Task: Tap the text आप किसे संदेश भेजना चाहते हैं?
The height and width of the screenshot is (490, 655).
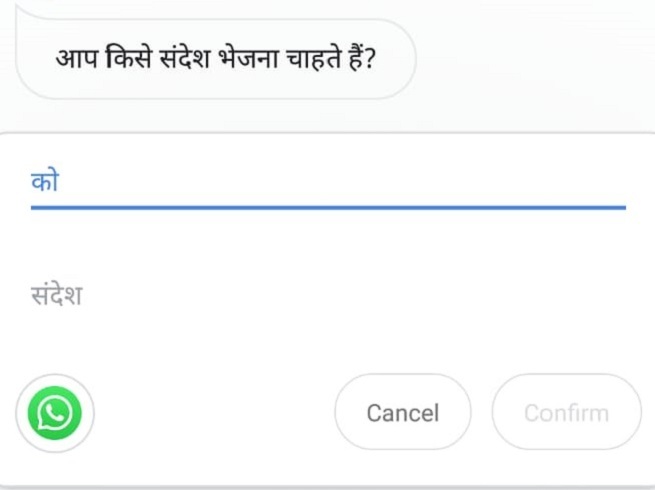Action: 215,58
